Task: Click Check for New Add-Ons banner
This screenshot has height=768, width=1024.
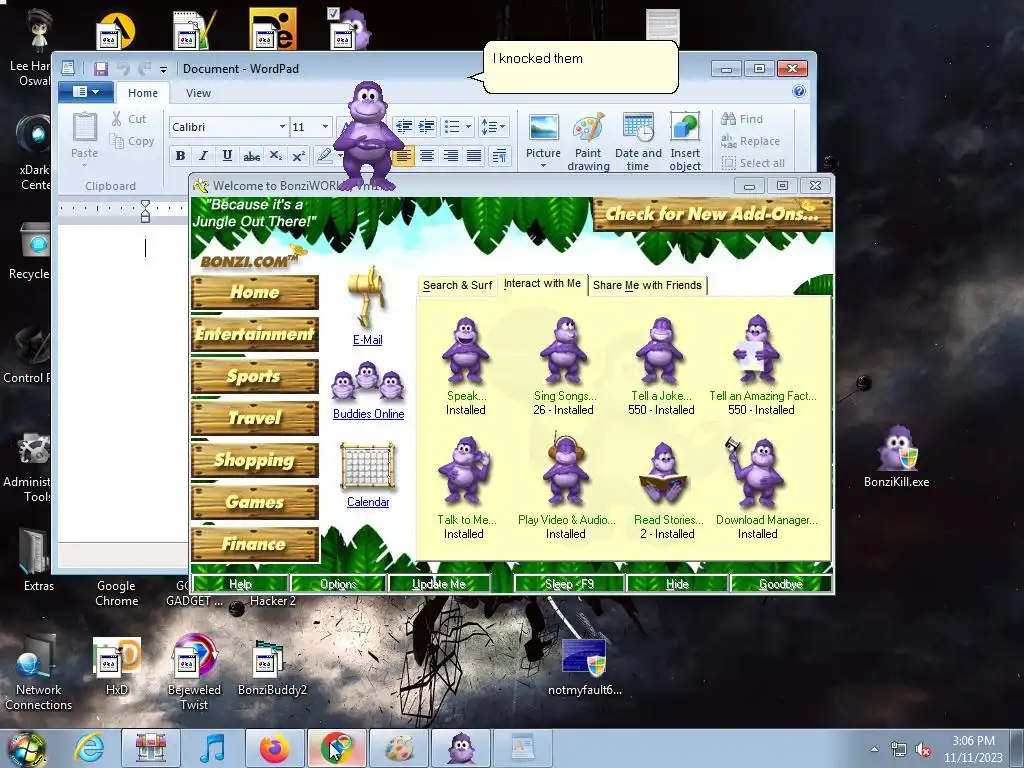Action: (x=712, y=214)
